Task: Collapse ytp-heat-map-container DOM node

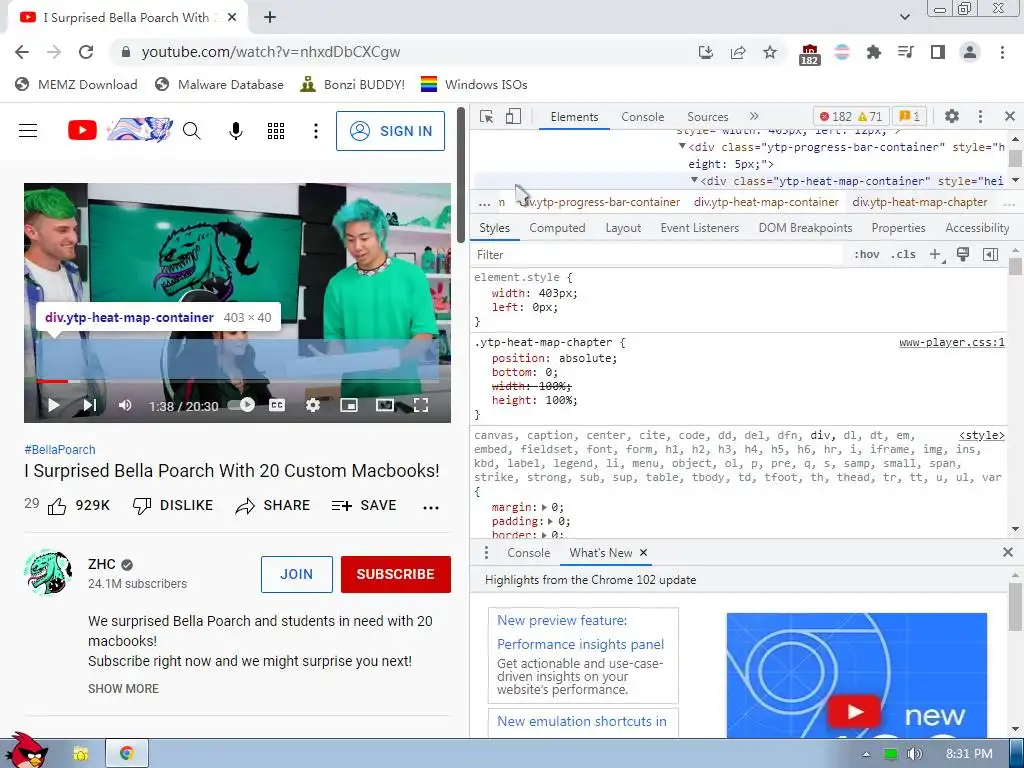Action: pos(694,180)
